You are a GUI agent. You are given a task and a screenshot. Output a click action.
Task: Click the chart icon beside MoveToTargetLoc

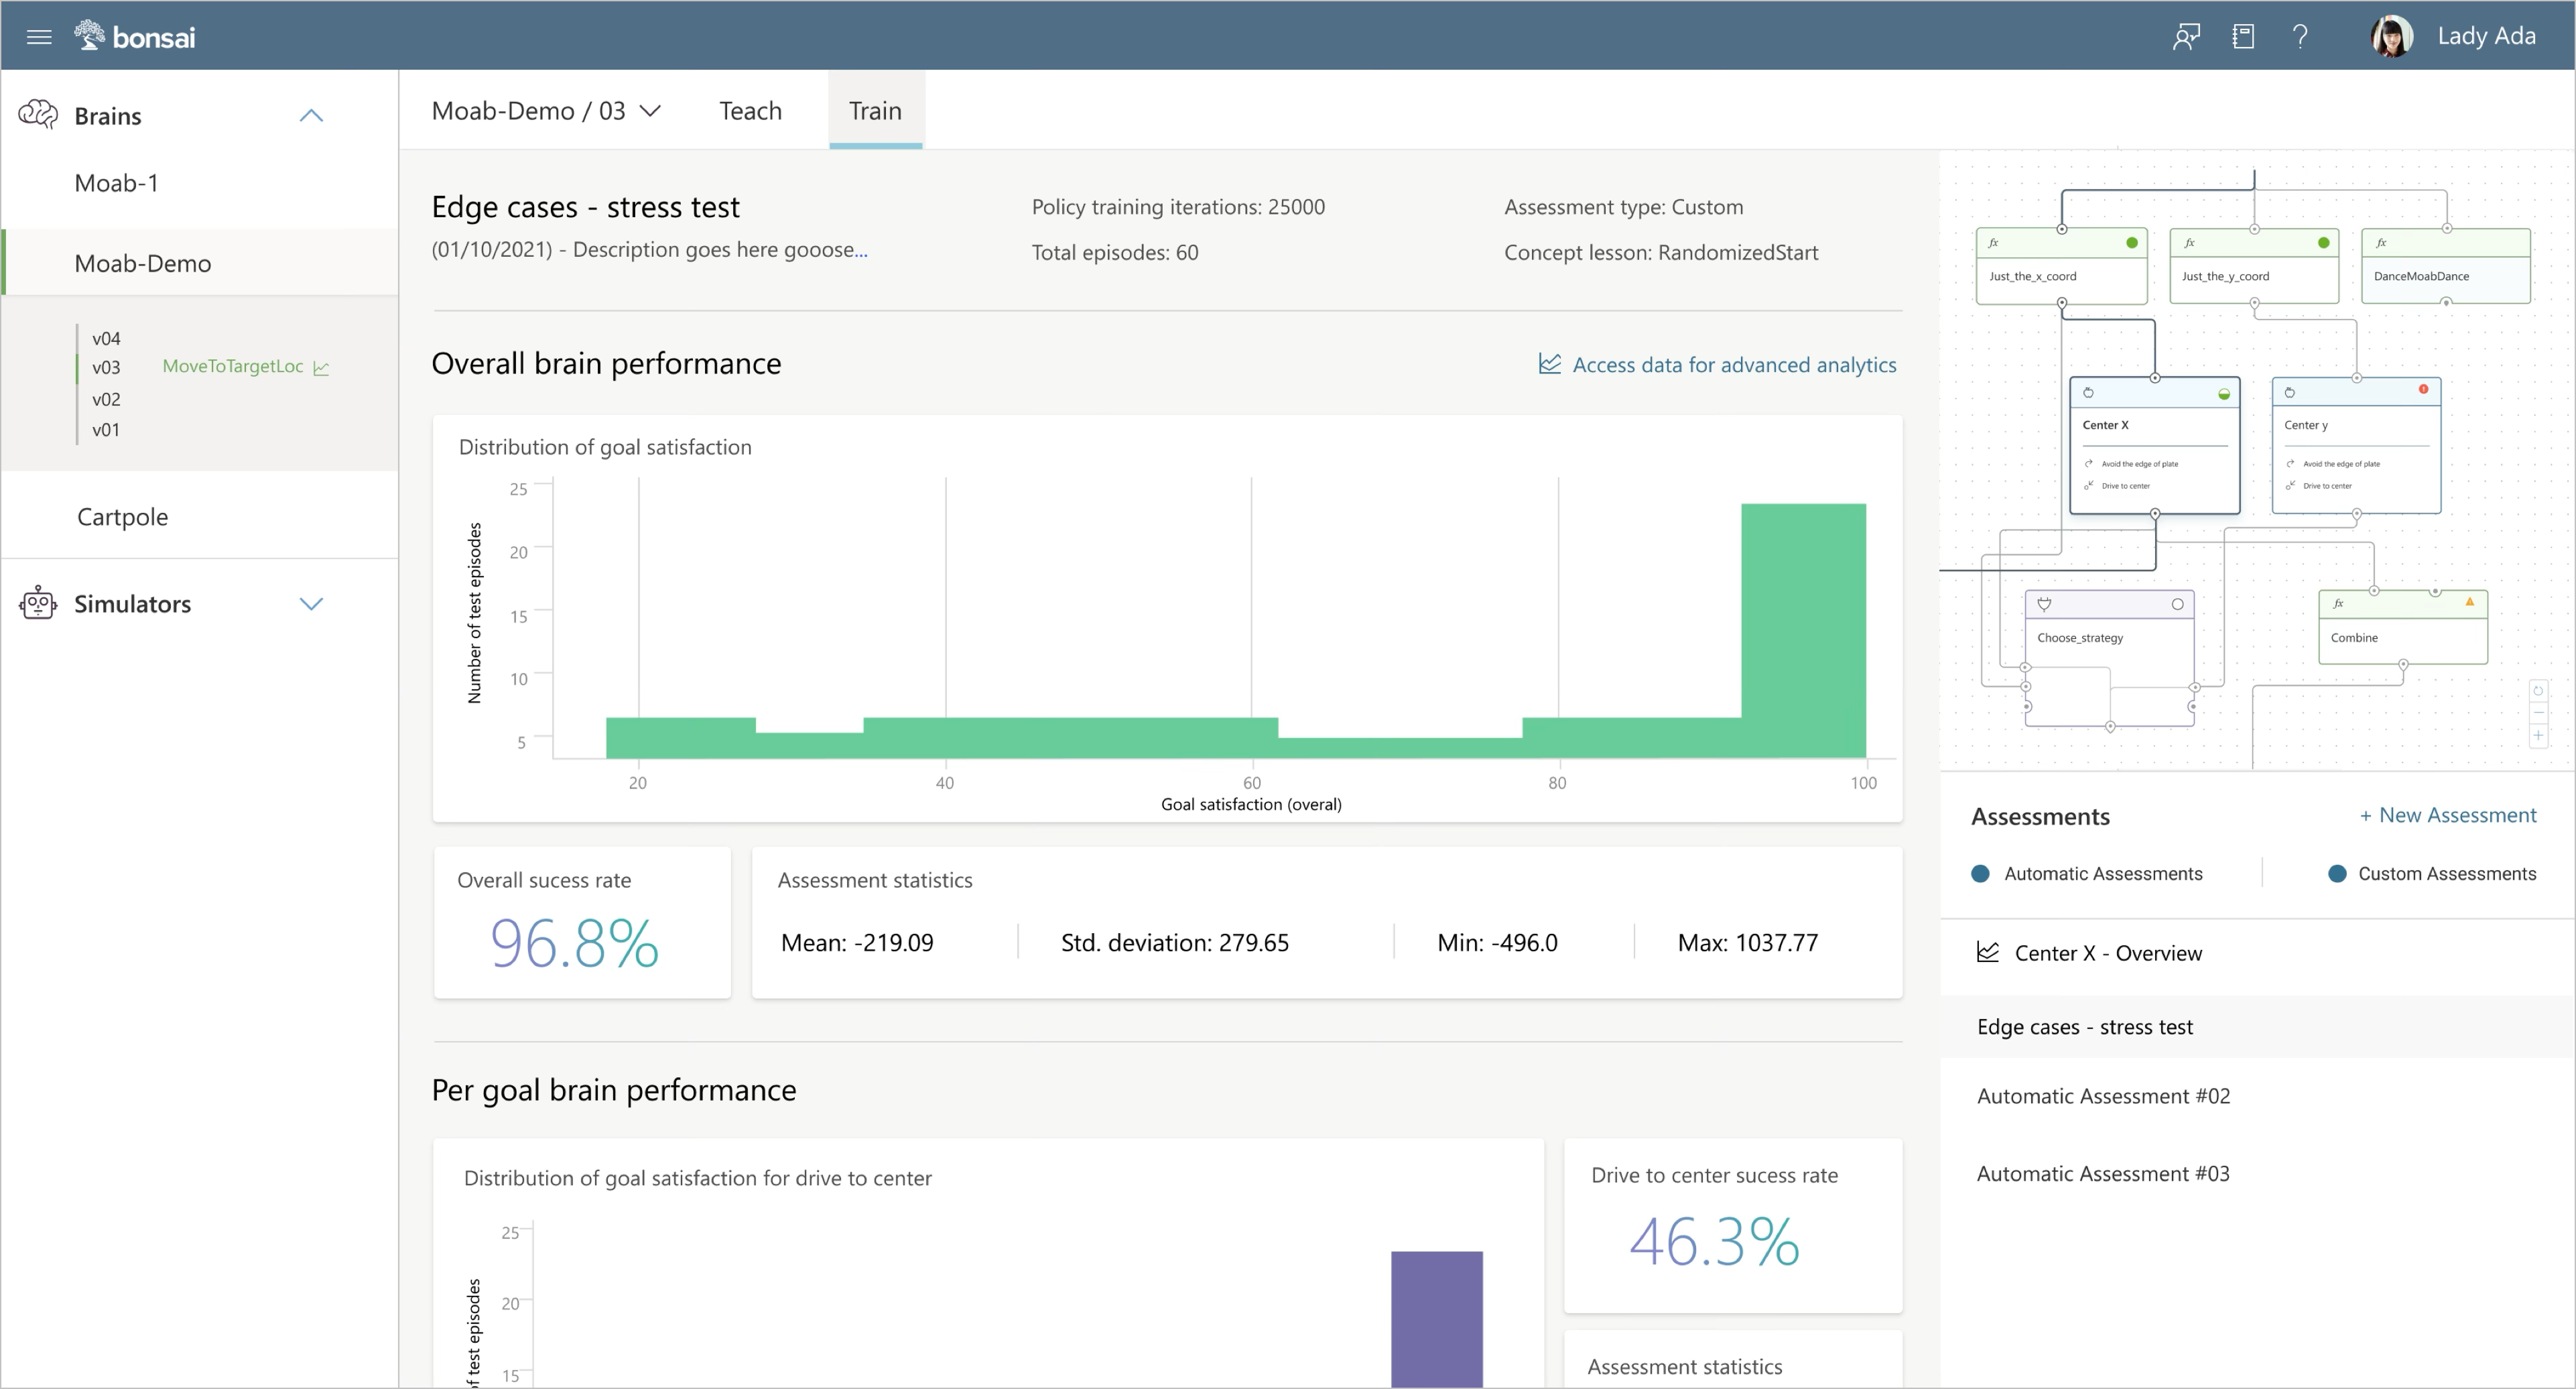pos(321,368)
